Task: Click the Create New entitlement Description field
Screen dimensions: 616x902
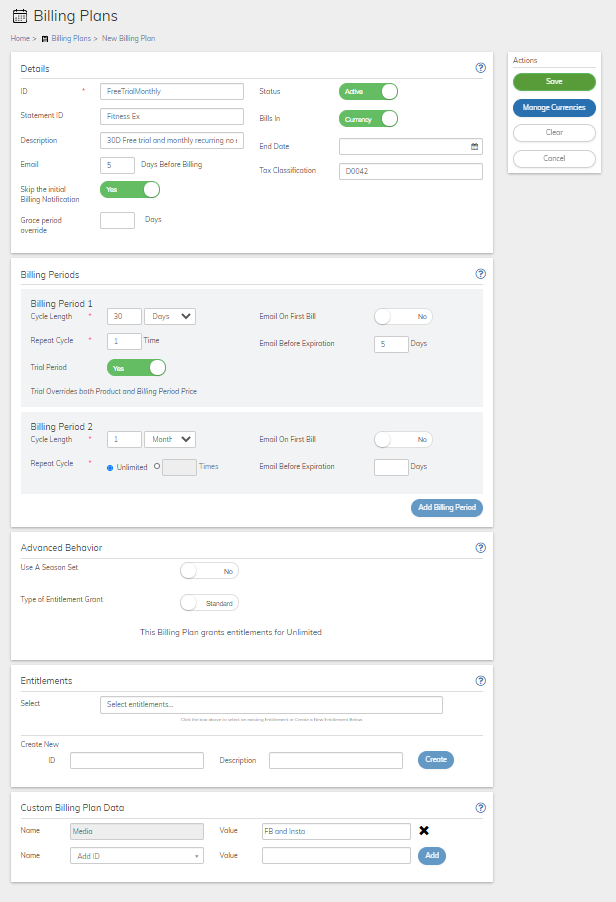Action: tap(336, 760)
